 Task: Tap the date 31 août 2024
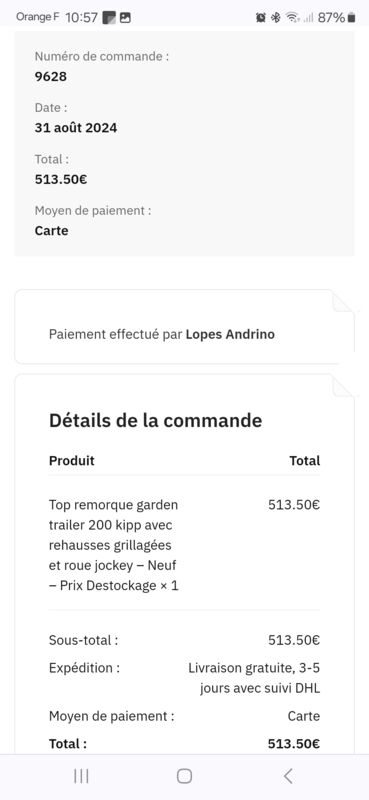pyautogui.click(x=76, y=128)
